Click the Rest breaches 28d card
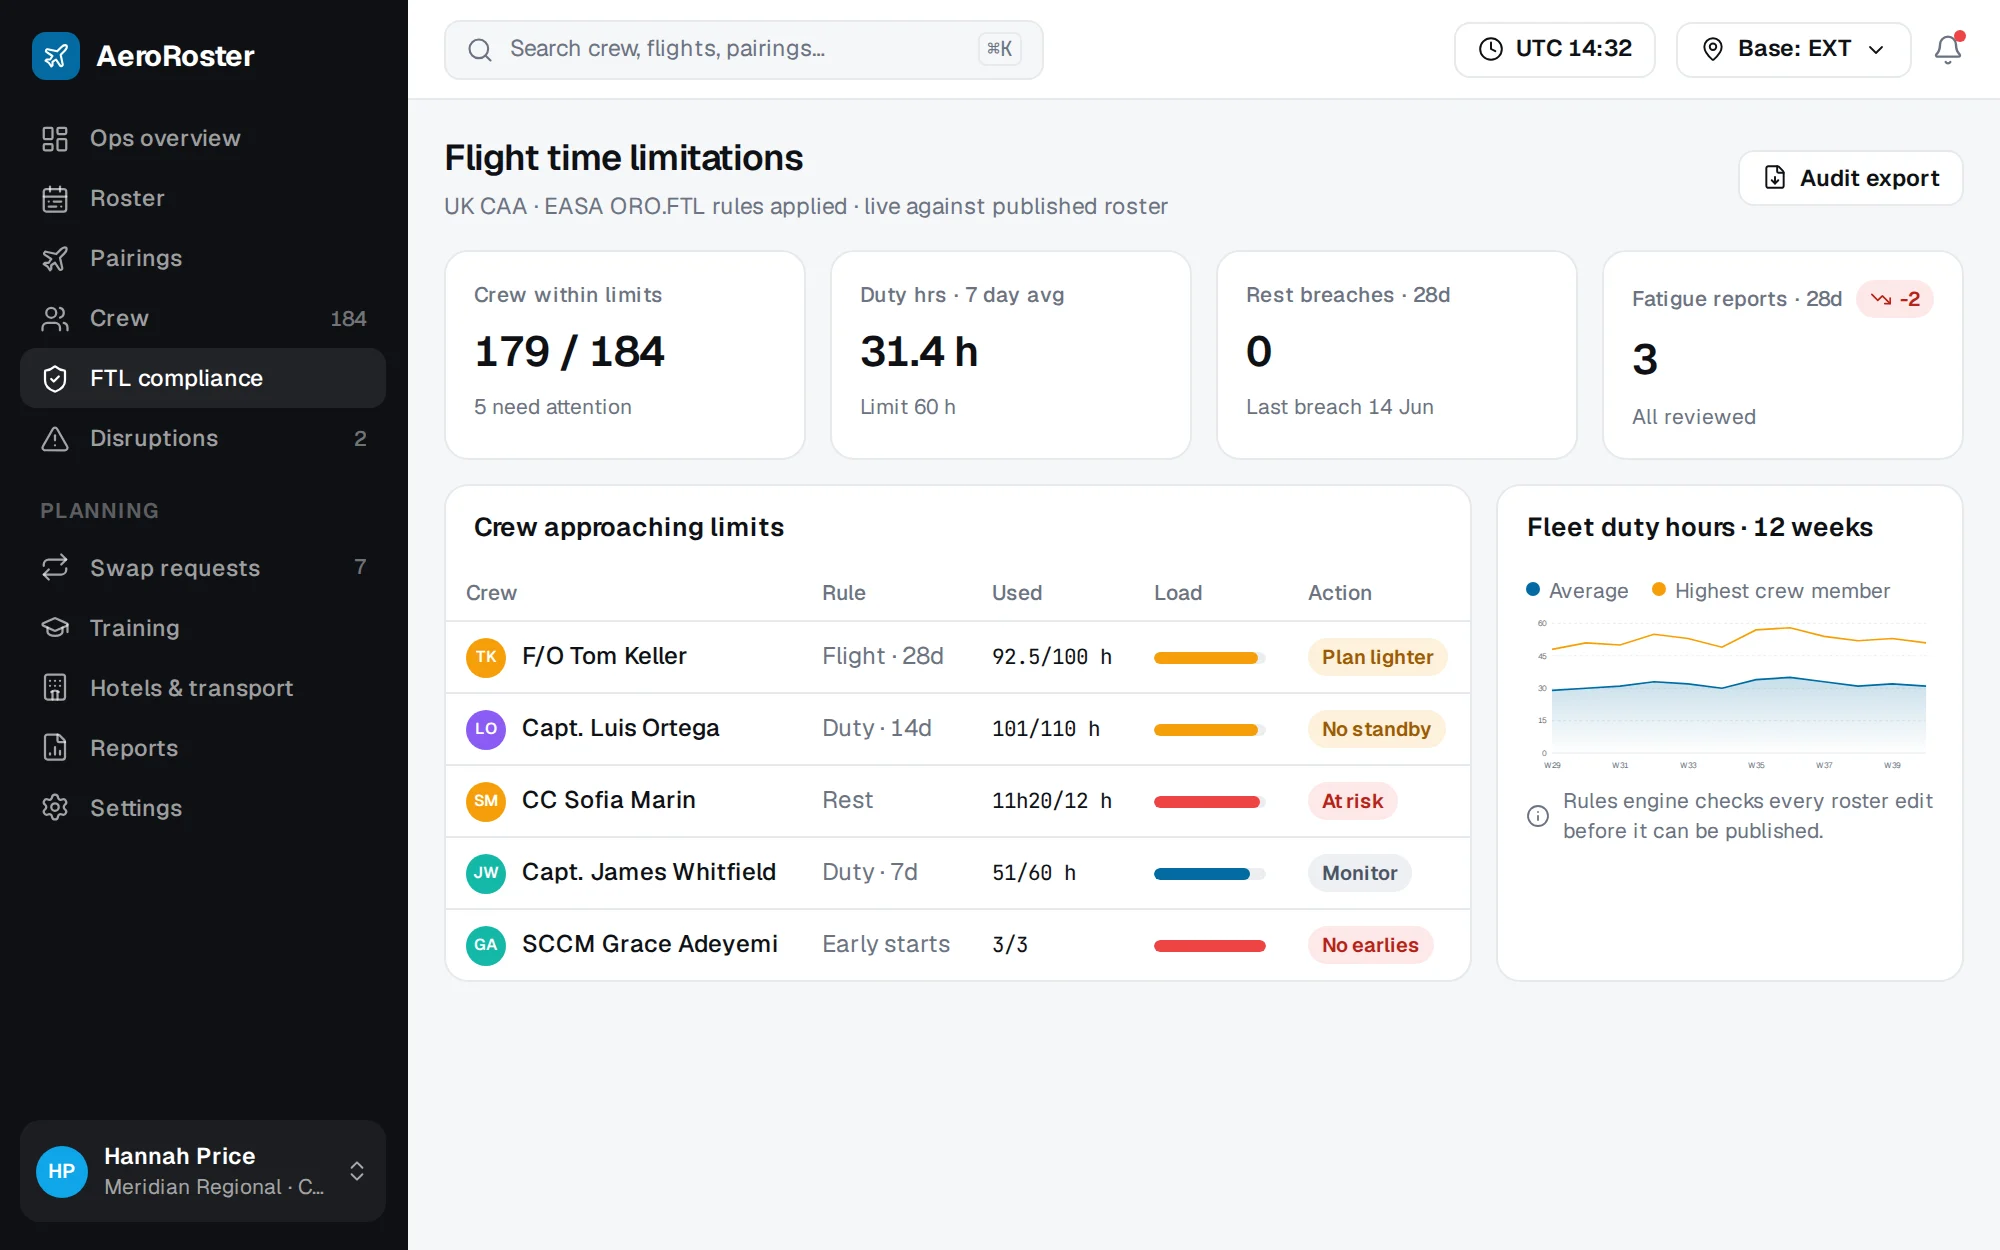The width and height of the screenshot is (2000, 1250). (x=1397, y=355)
